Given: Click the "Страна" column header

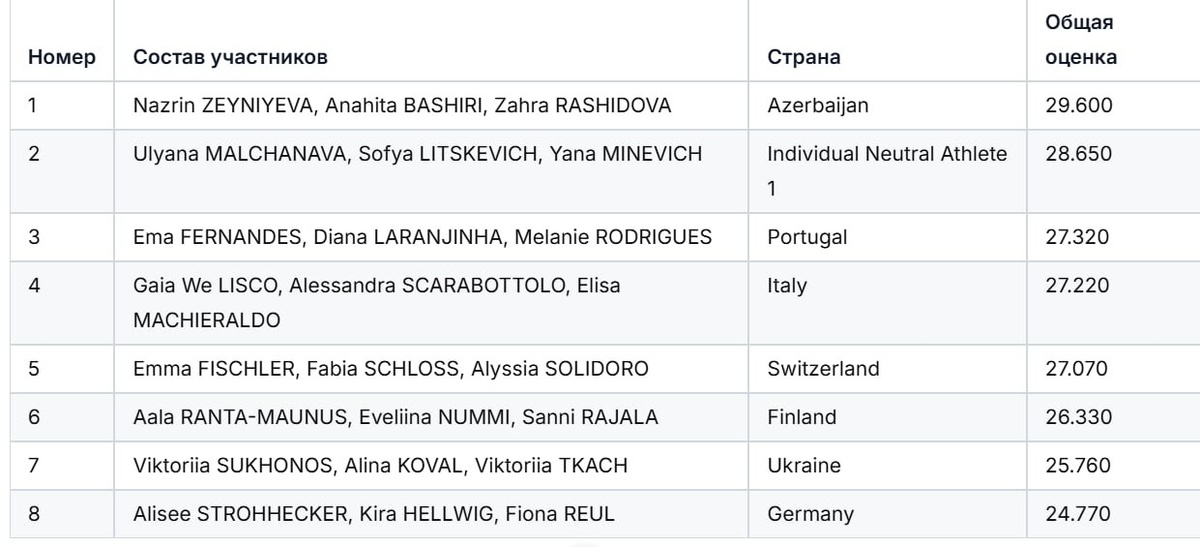Looking at the screenshot, I should pyautogui.click(x=803, y=58).
